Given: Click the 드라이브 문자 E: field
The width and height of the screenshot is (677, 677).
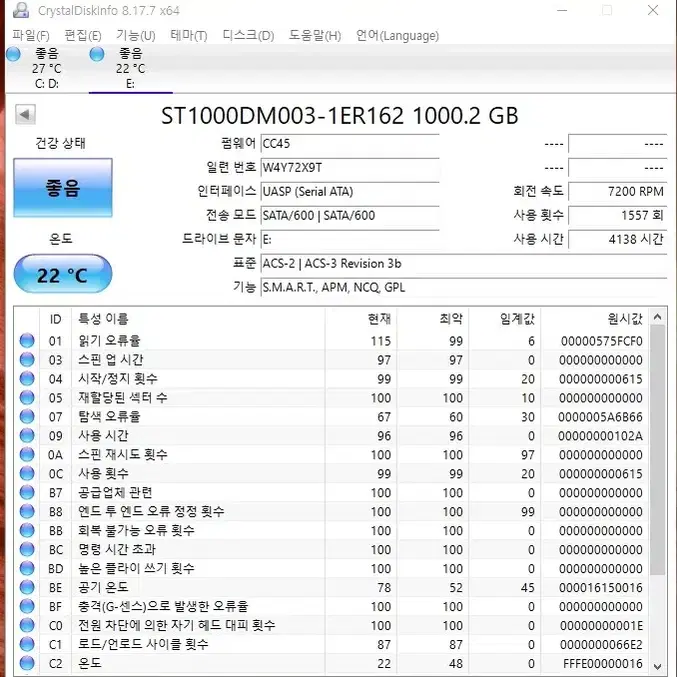Looking at the screenshot, I should click(350, 239).
